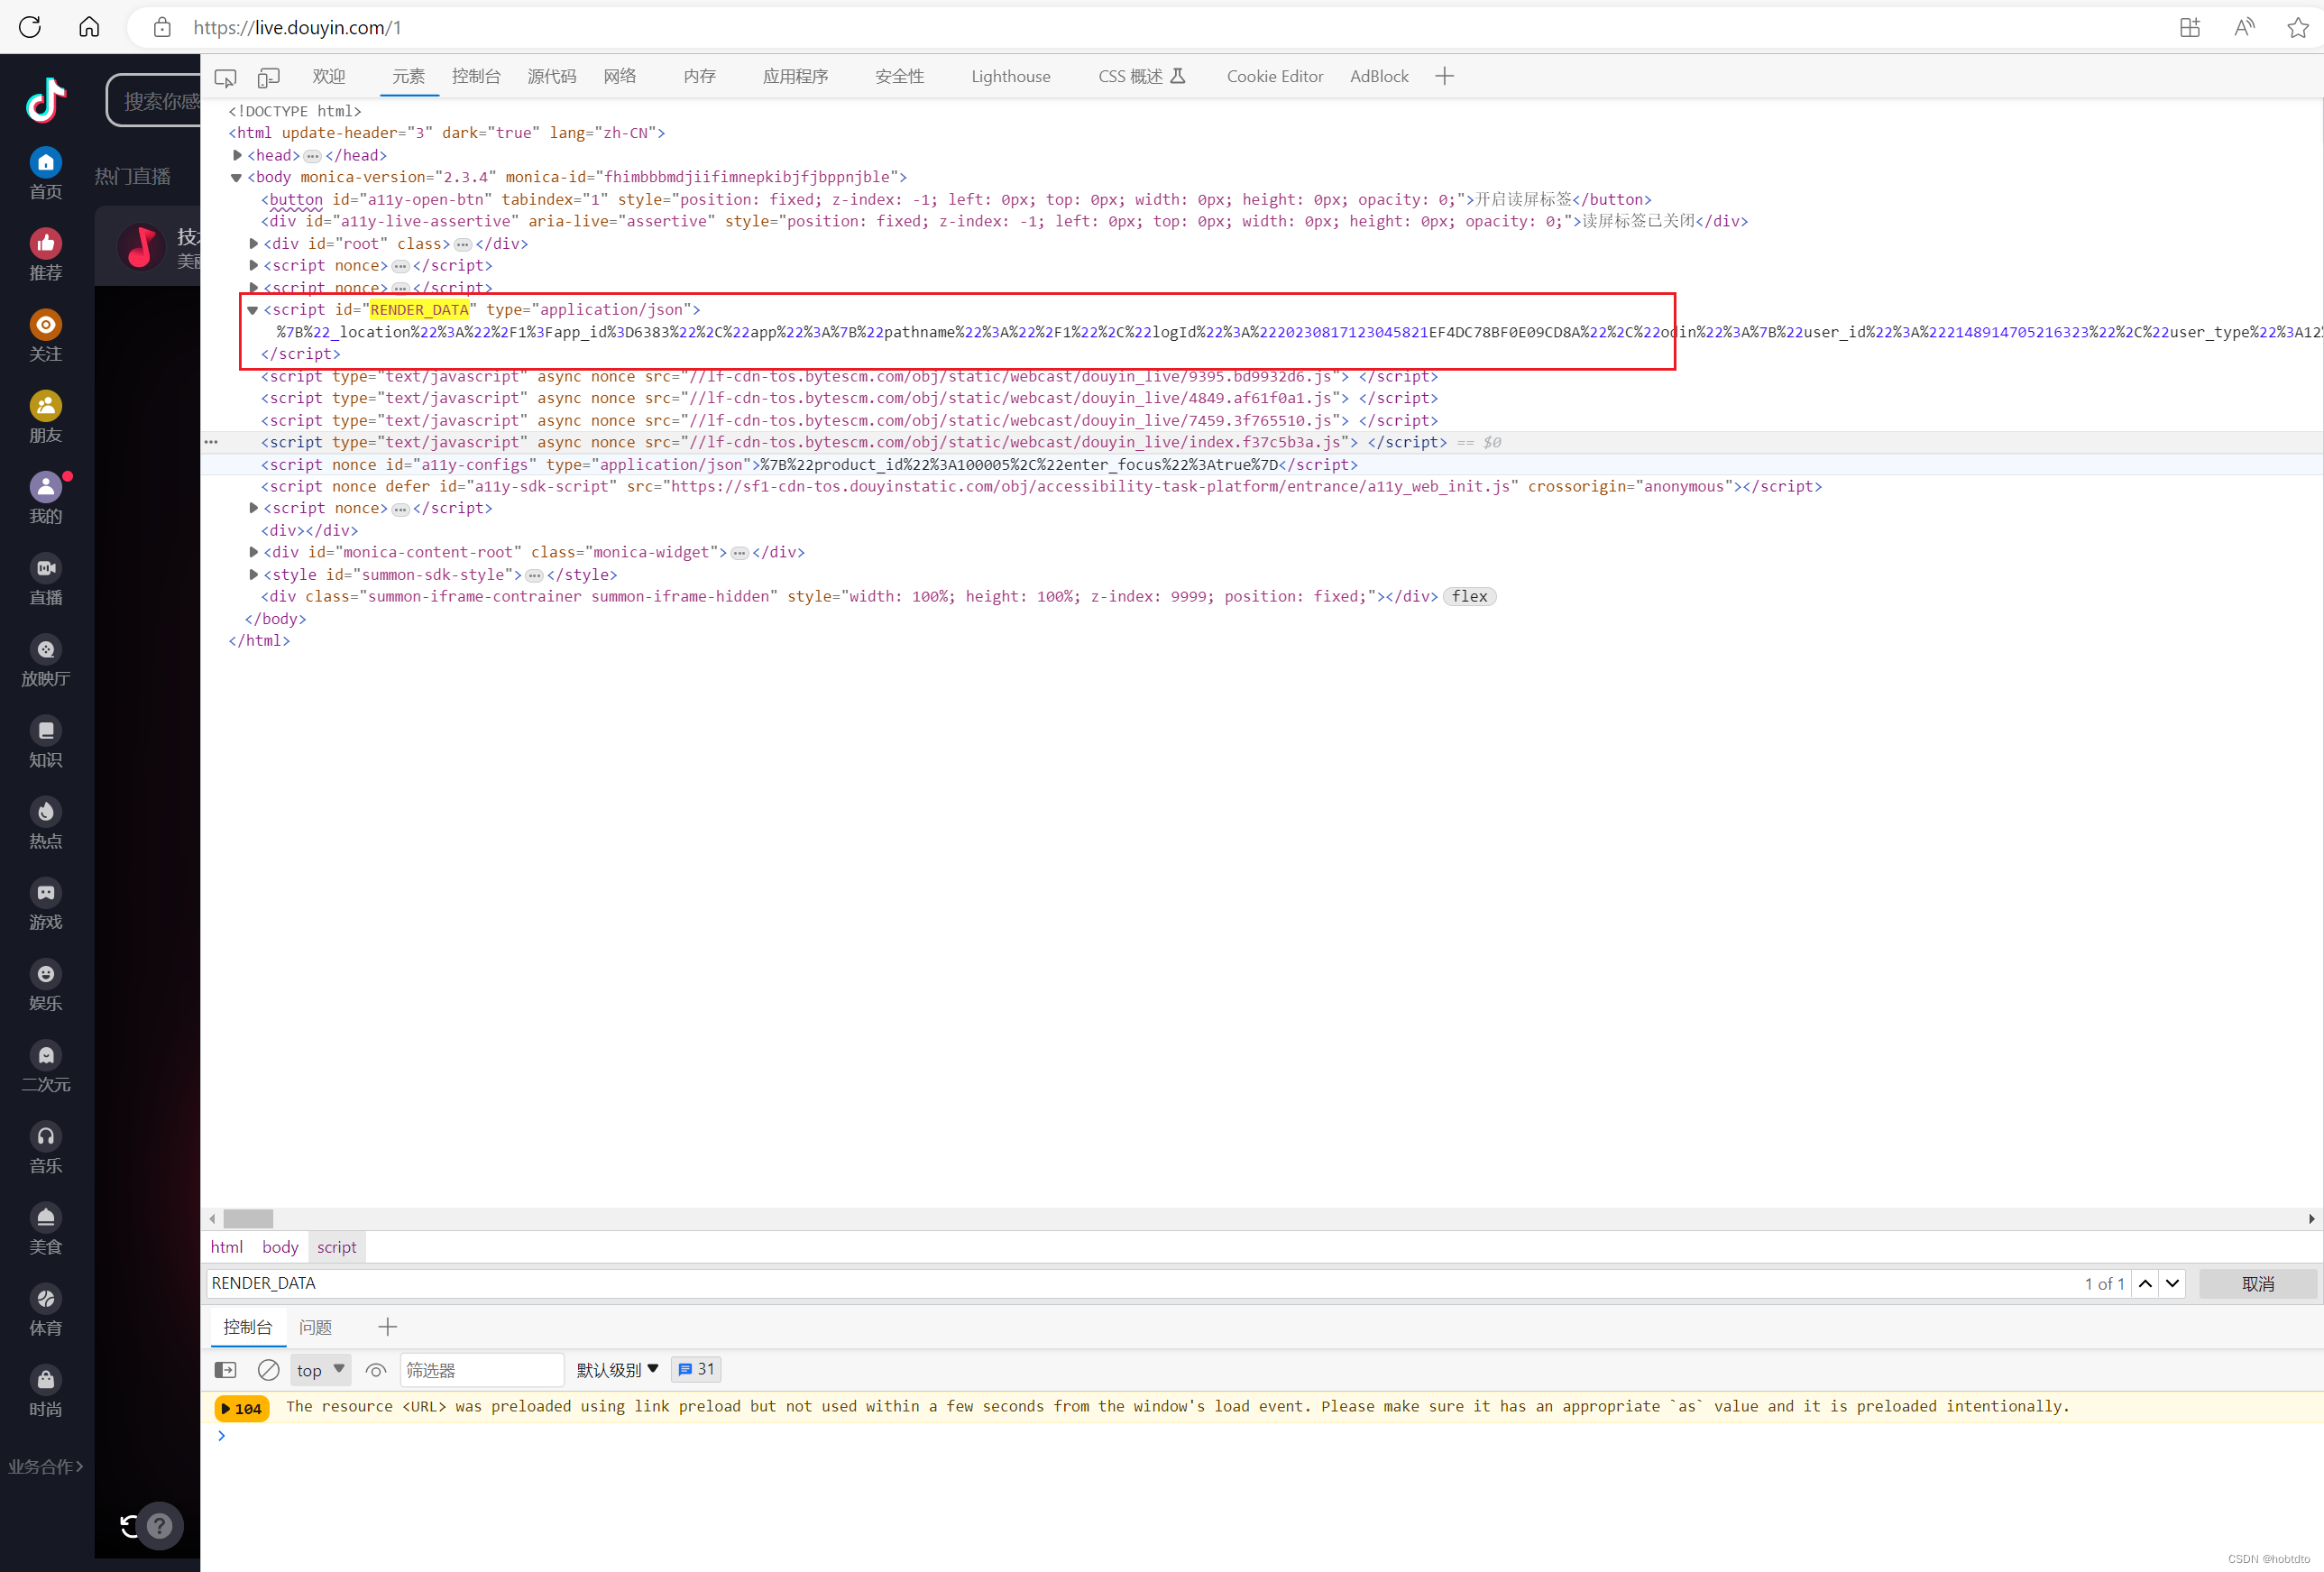Open 音乐 in the Douyin sidebar
2324x1572 pixels.
pos(46,1148)
